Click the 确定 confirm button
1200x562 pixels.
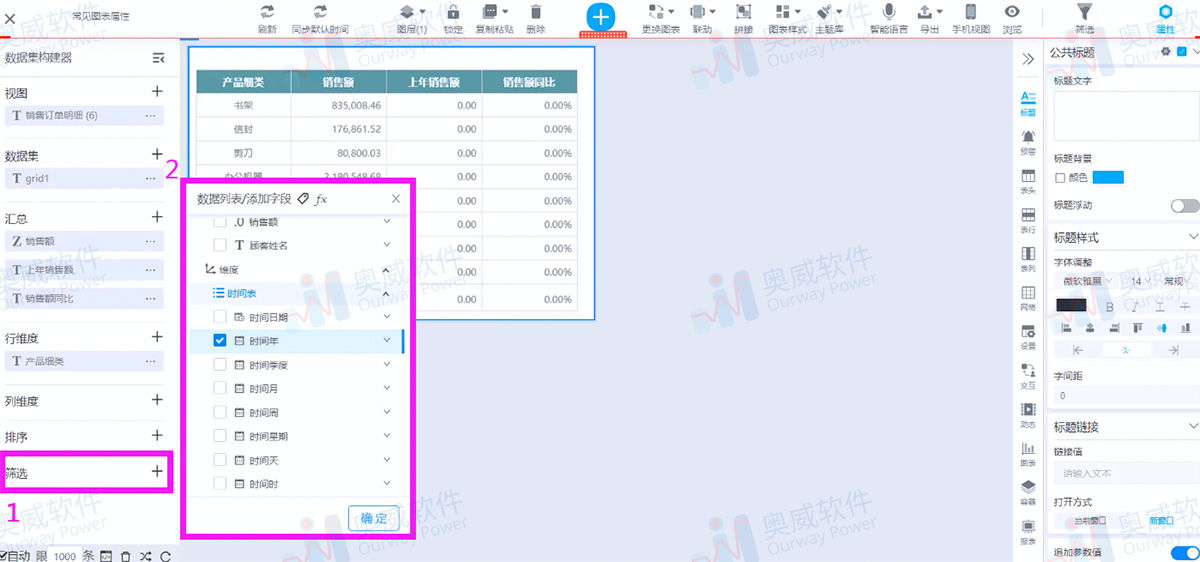[374, 518]
